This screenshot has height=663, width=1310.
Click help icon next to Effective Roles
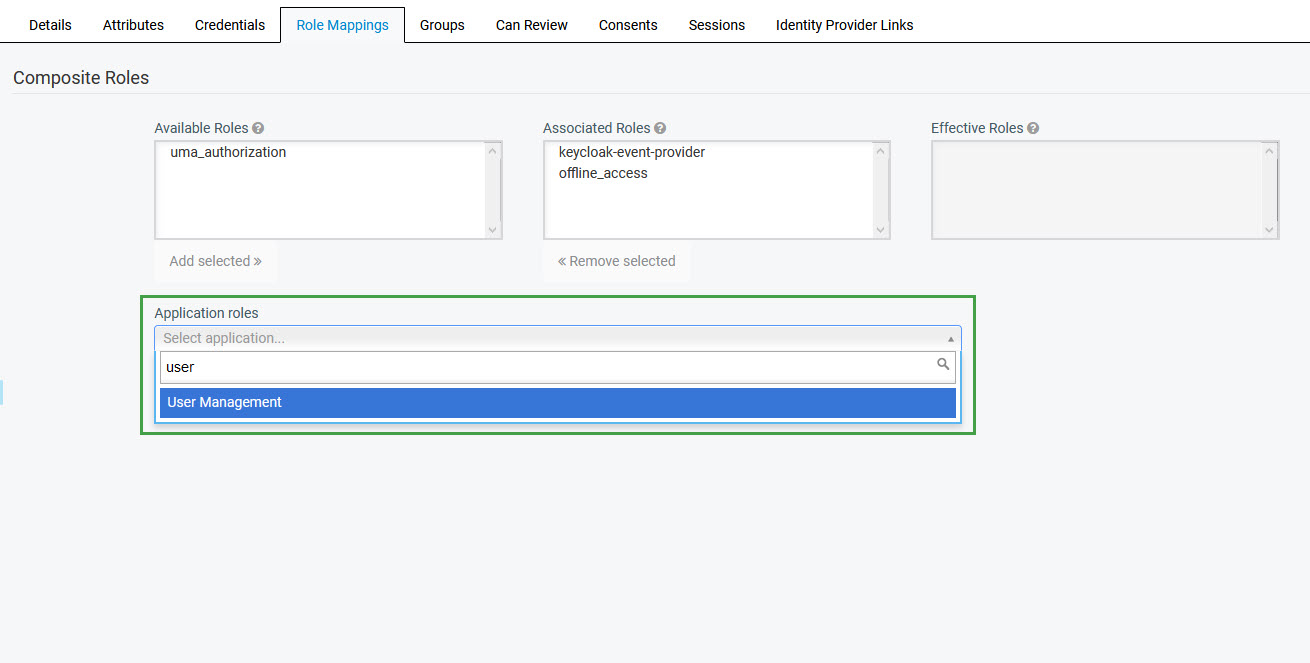1033,129
